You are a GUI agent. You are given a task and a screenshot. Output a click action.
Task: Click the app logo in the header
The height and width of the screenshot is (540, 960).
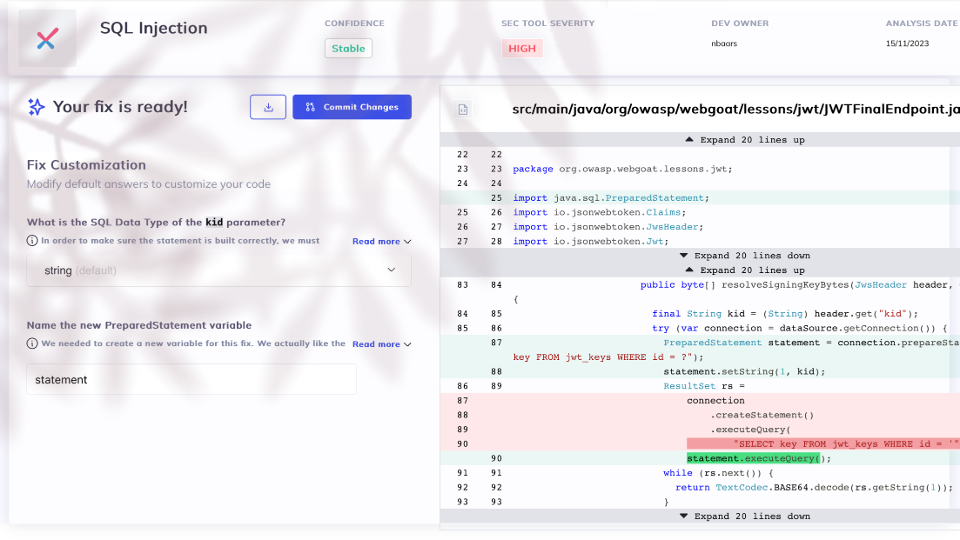tap(46, 39)
